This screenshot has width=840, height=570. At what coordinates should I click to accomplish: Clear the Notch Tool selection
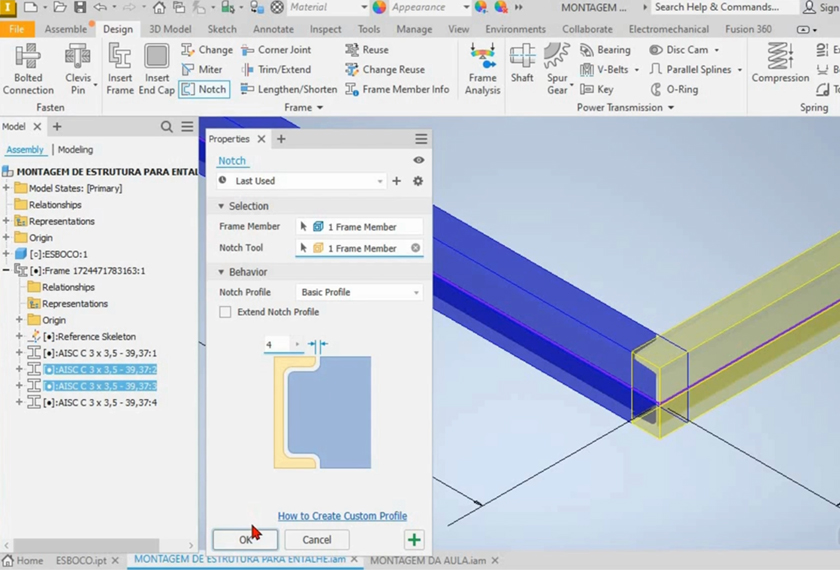(x=415, y=248)
